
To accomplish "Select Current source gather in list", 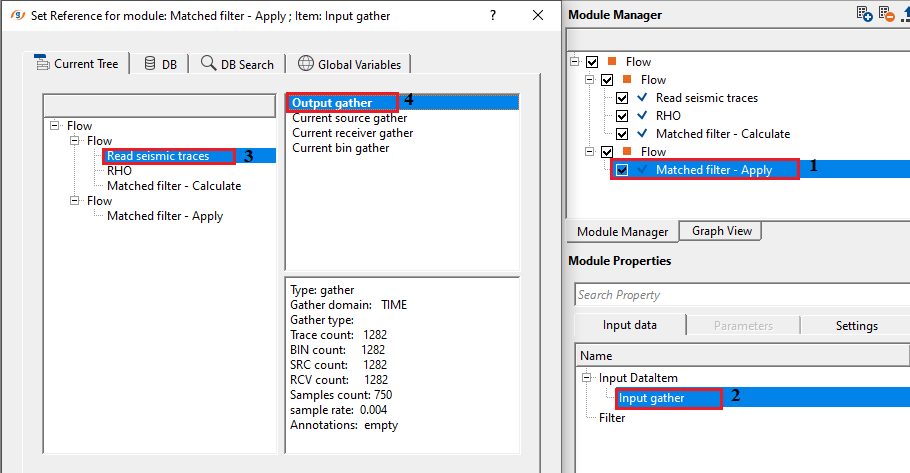I will [349, 118].
